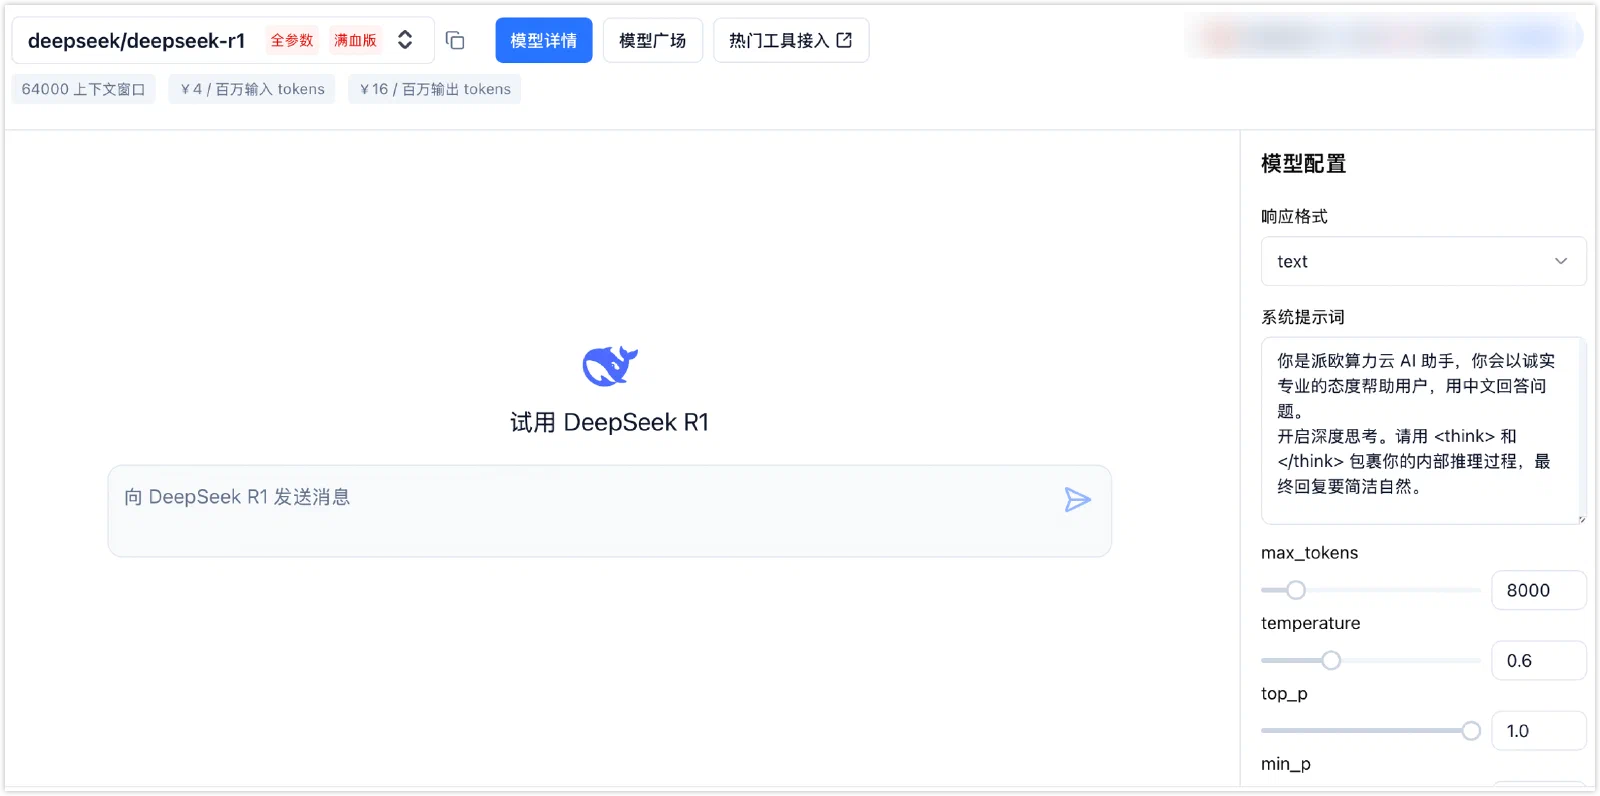Open 热门工具接入 external link
Viewport: 1600px width, 796px height.
pos(791,40)
